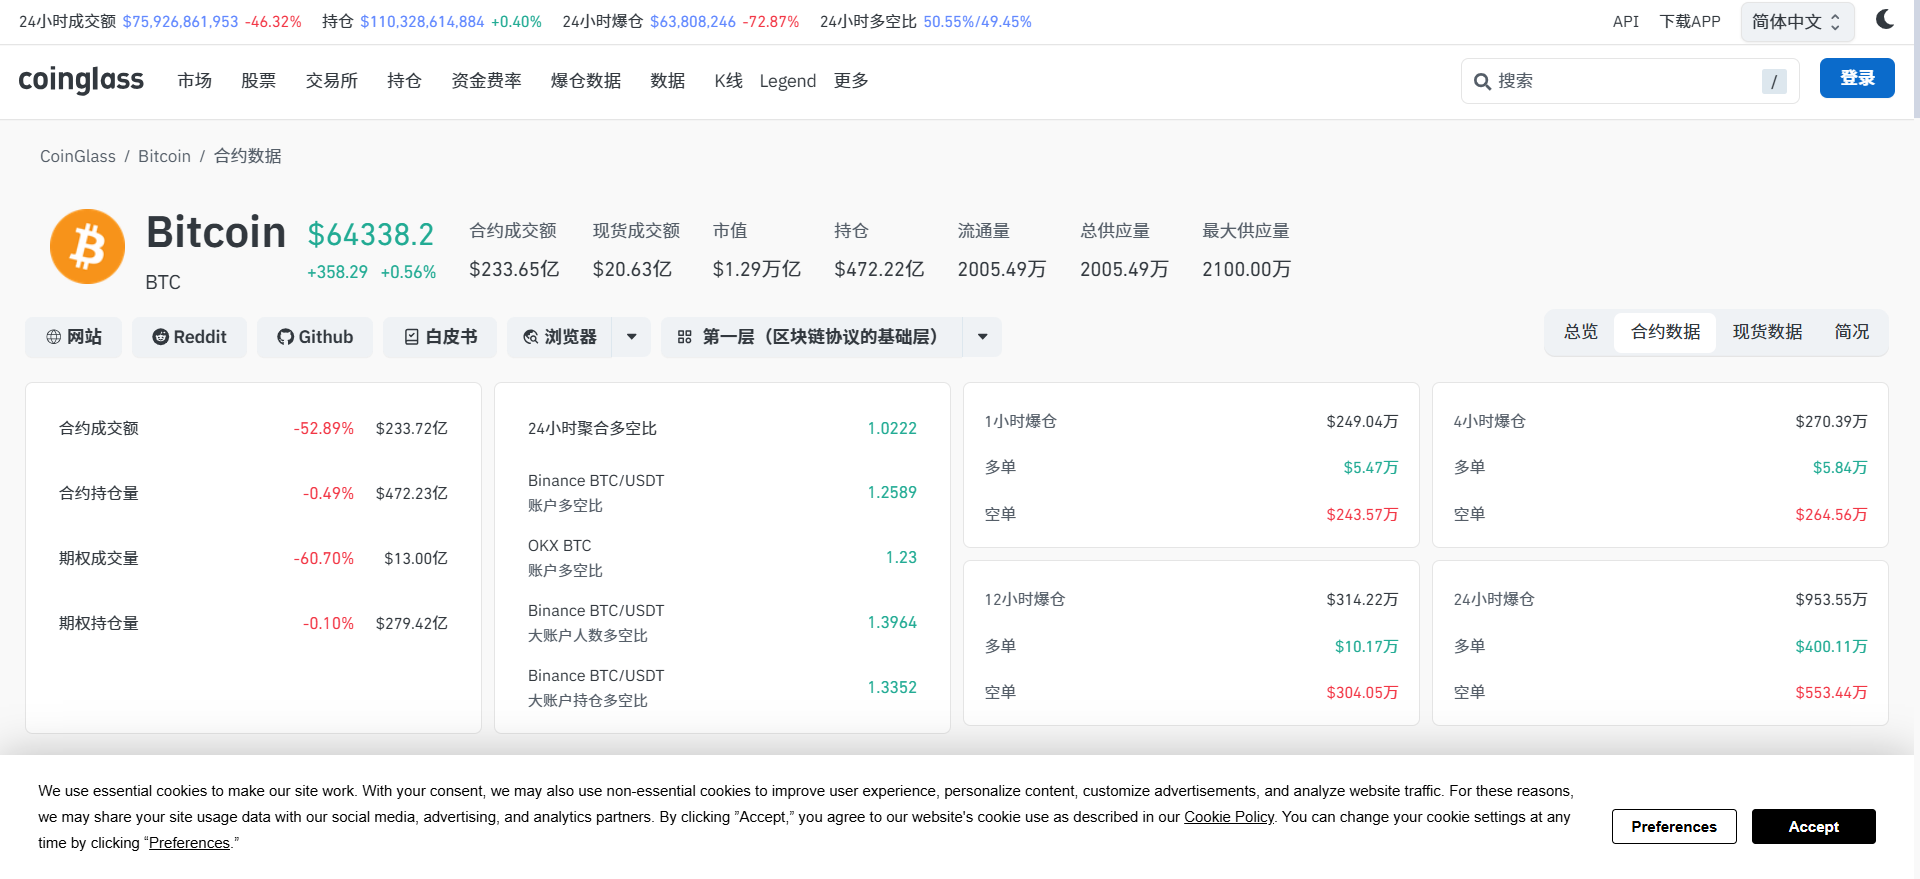This screenshot has width=1920, height=879.
Task: Click the 24小时成交额 ticker value
Action: pyautogui.click(x=180, y=22)
